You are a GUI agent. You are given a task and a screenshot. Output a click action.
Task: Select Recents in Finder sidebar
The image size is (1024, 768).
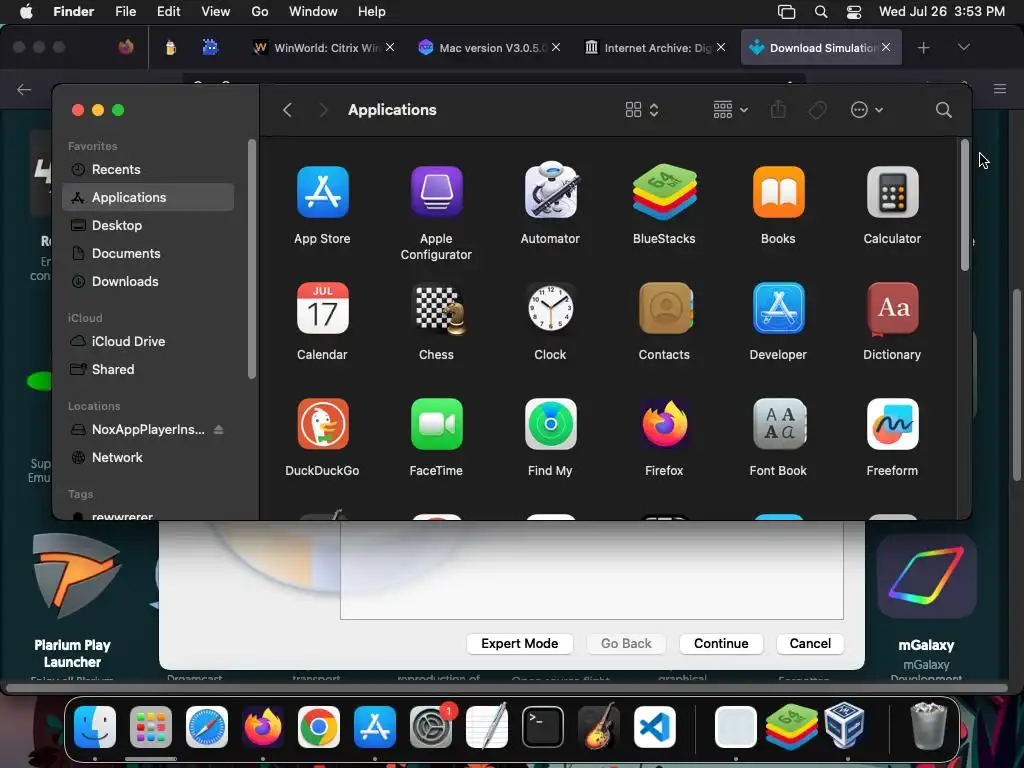point(148,169)
